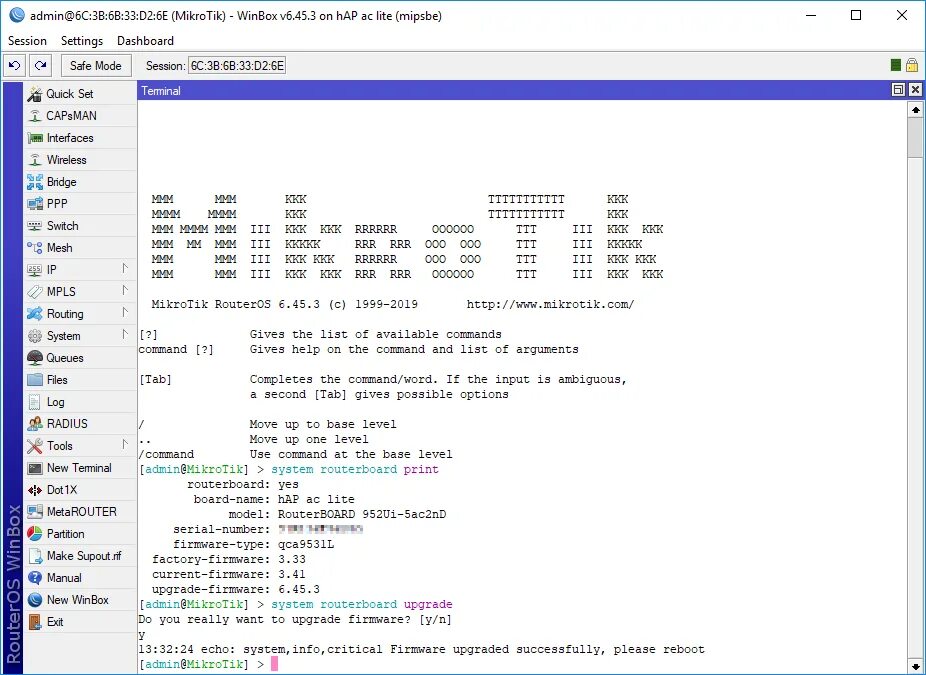Expand the Routing submenu arrow
Viewport: 926px width, 675px height.
click(x=125, y=312)
